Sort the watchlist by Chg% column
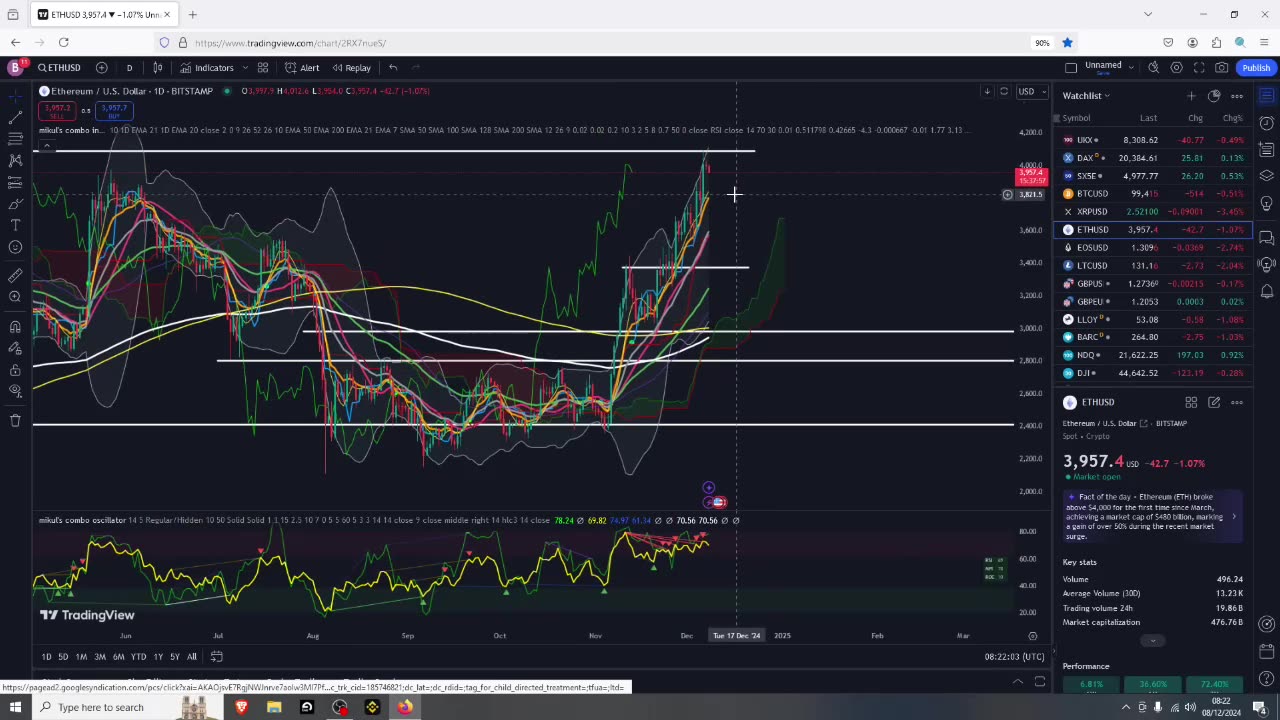 (1232, 118)
